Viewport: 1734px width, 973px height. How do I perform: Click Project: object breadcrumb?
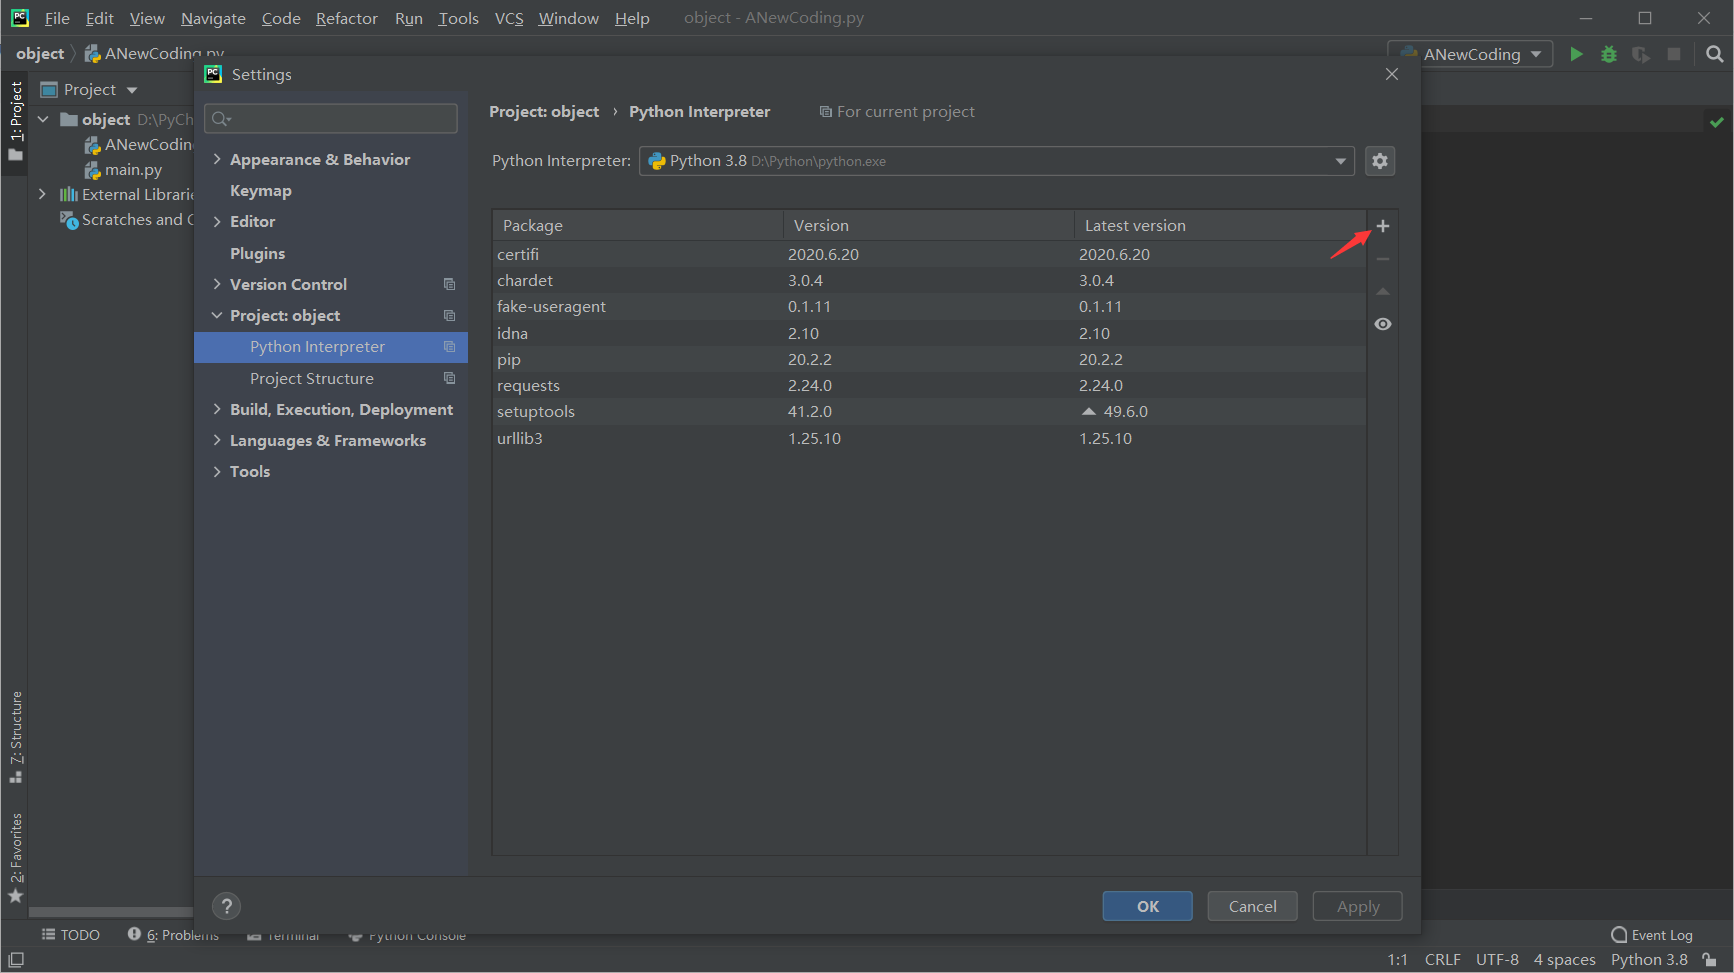544,112
